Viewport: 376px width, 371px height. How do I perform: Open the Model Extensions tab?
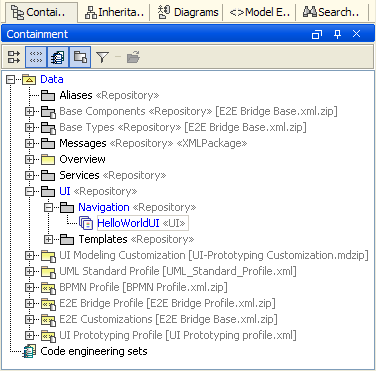[x=260, y=12]
